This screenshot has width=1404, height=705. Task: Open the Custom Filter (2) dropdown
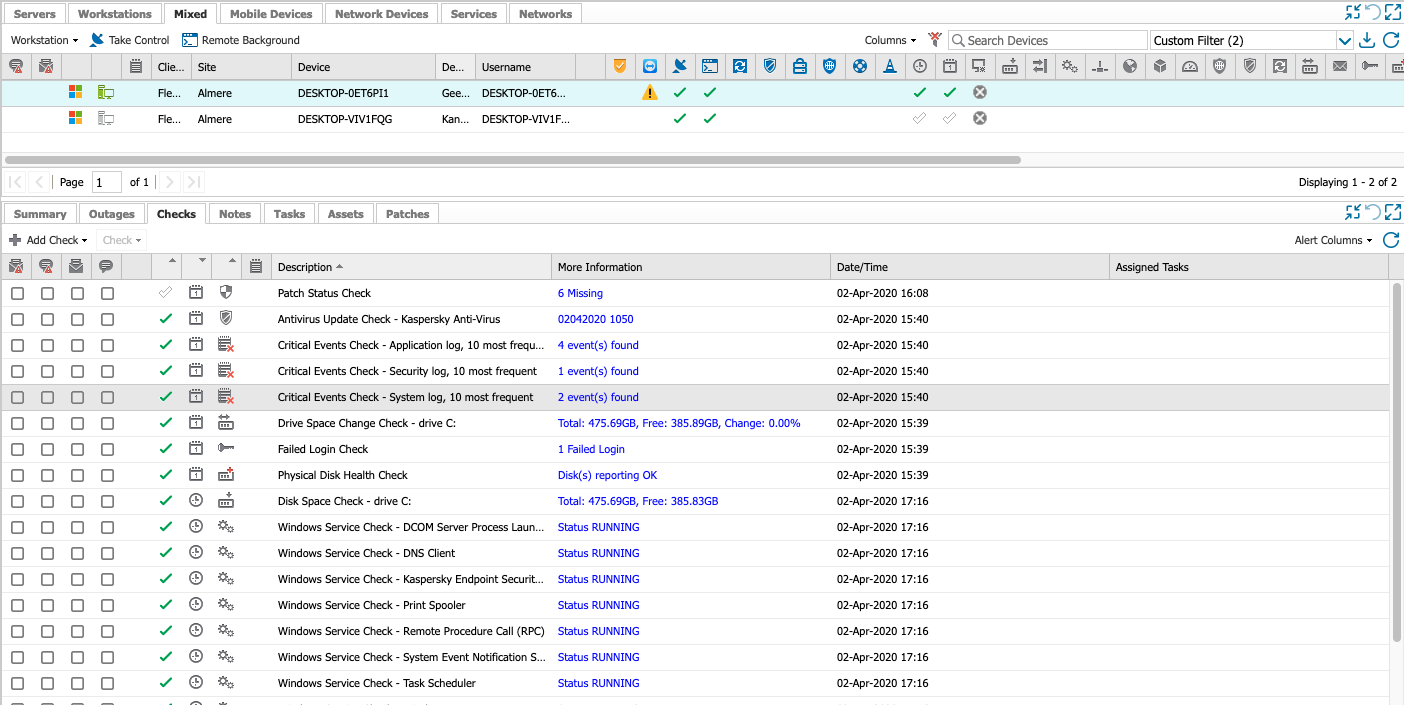pos(1344,41)
